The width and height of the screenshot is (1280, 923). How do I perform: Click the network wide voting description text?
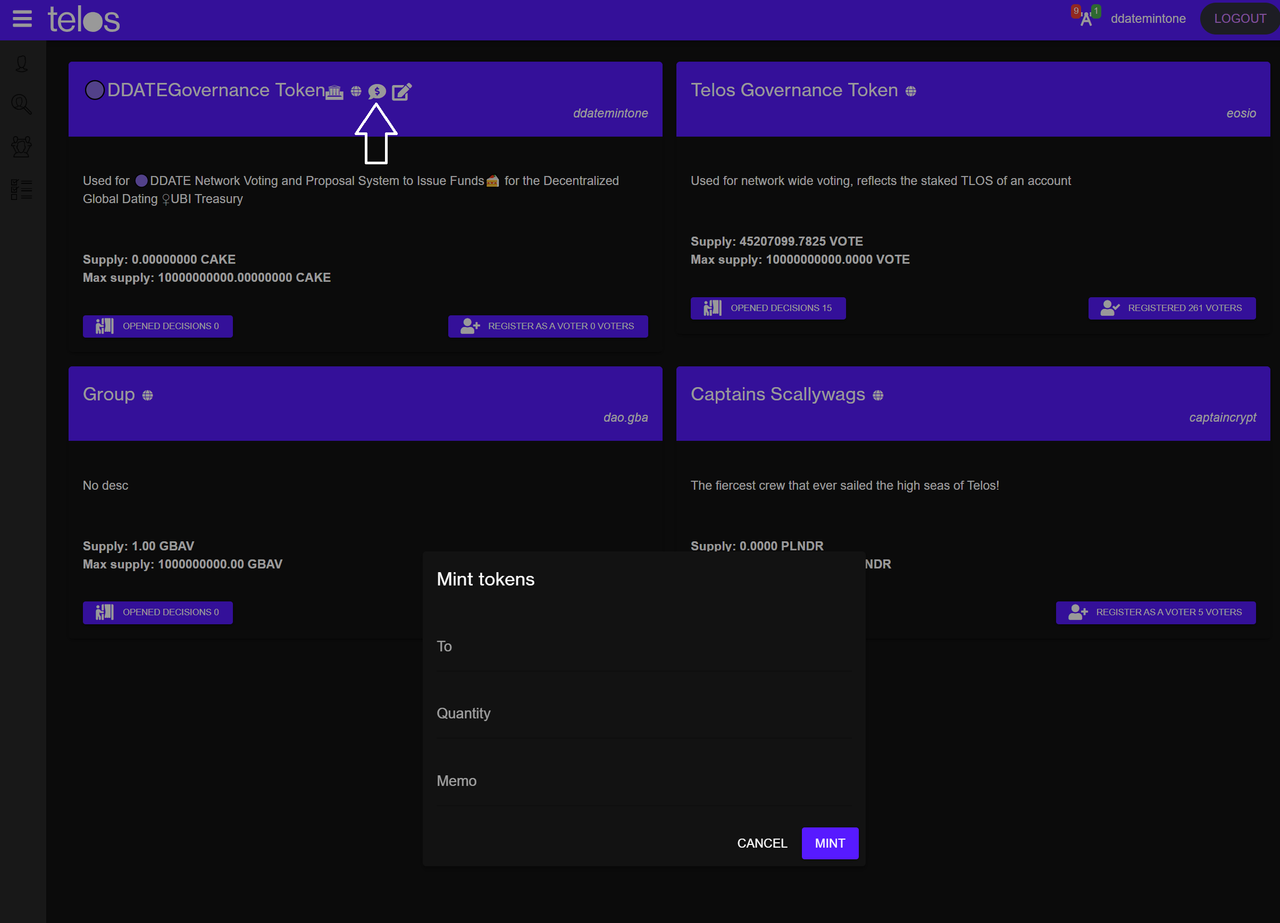point(881,181)
